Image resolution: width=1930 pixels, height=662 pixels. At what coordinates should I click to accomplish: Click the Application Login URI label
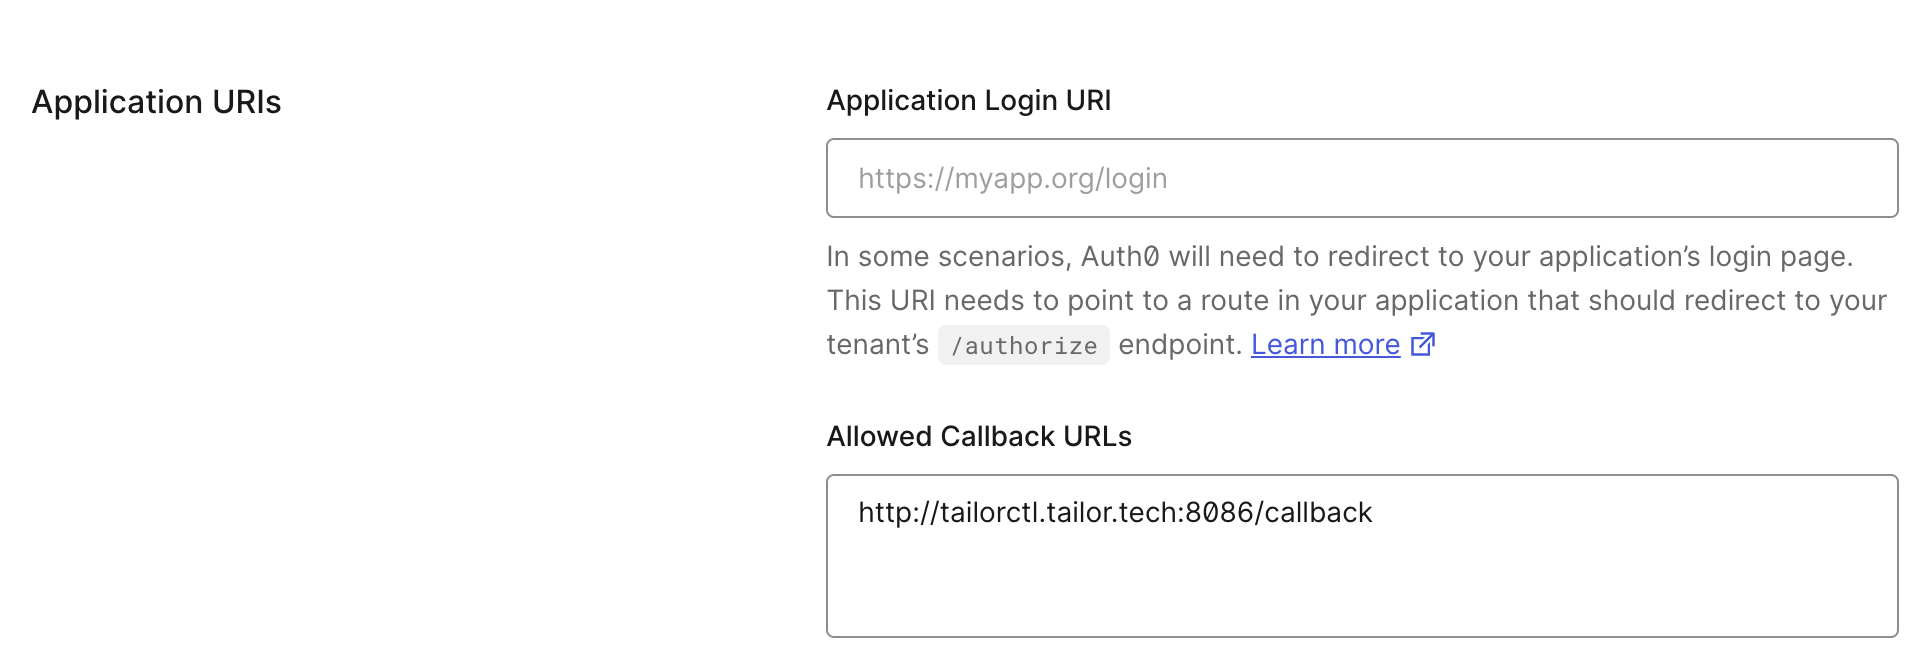point(968,99)
